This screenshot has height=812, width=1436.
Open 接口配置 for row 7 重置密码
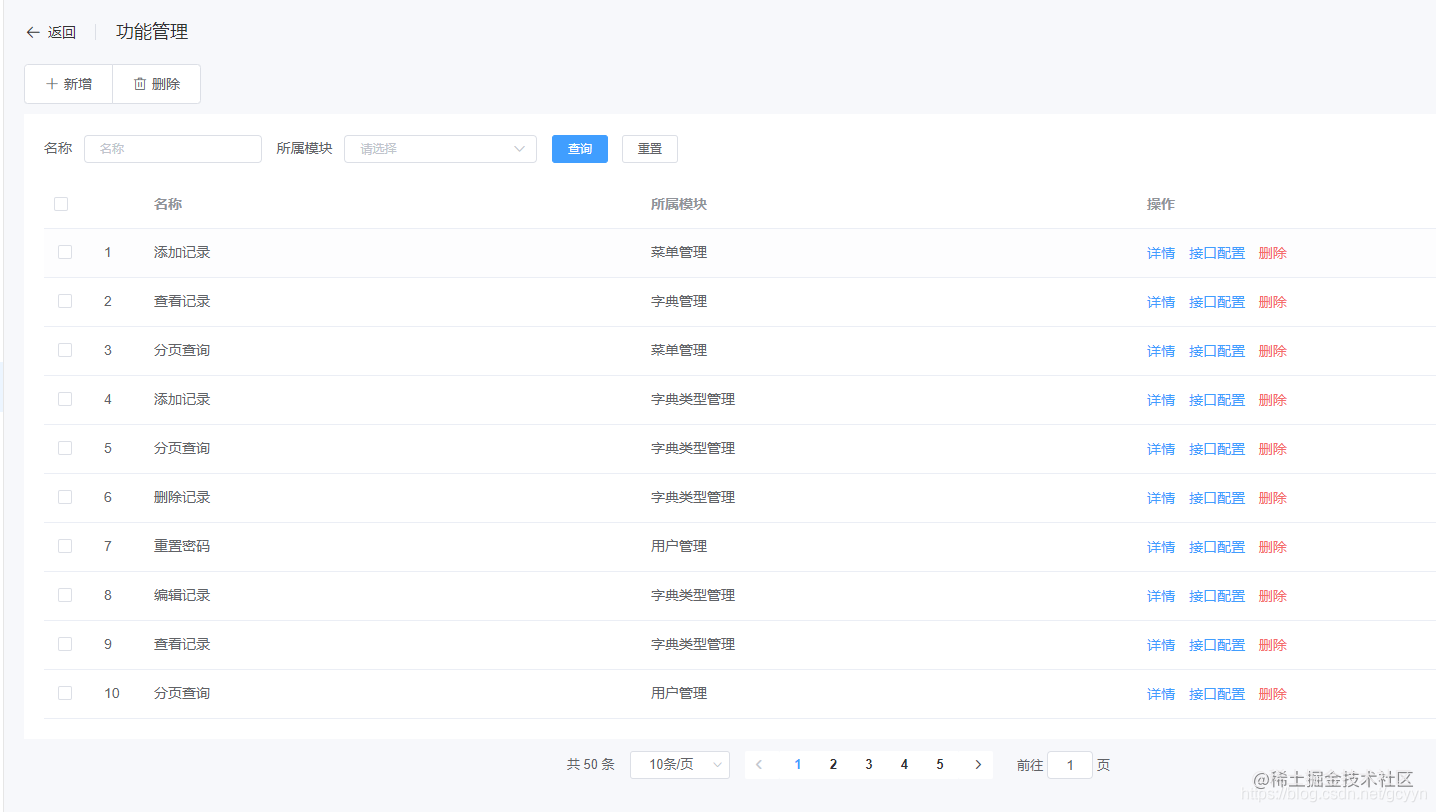pyautogui.click(x=1217, y=547)
